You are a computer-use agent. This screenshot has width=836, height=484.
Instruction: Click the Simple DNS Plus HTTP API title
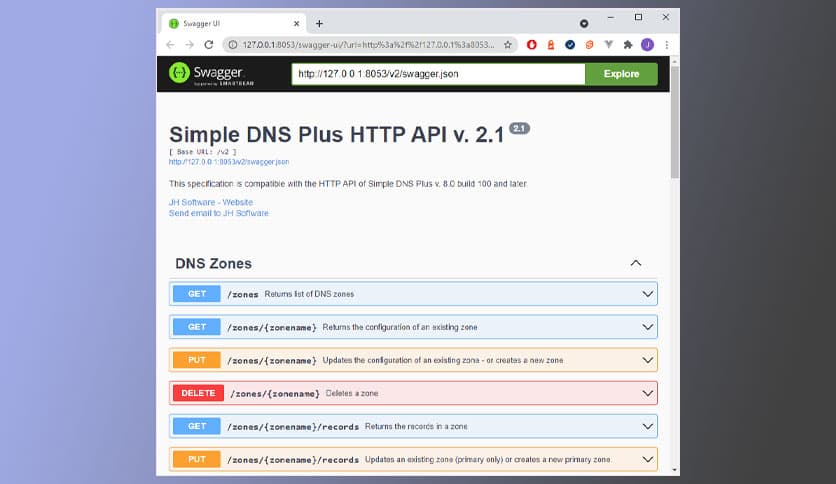[x=336, y=134]
